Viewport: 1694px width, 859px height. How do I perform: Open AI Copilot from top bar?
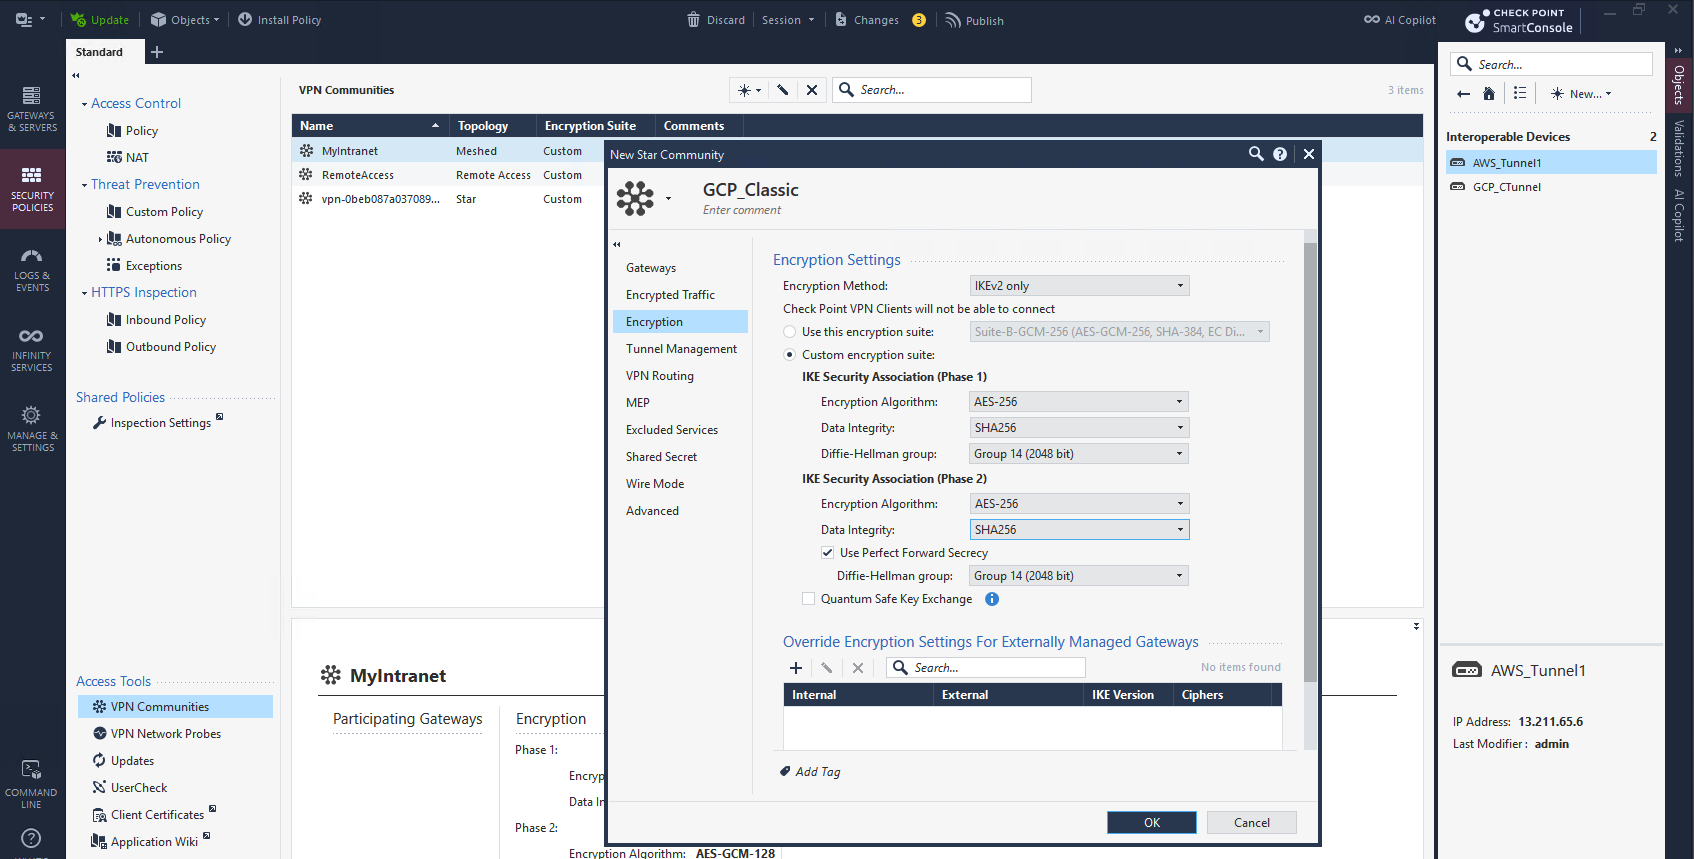[1400, 20]
